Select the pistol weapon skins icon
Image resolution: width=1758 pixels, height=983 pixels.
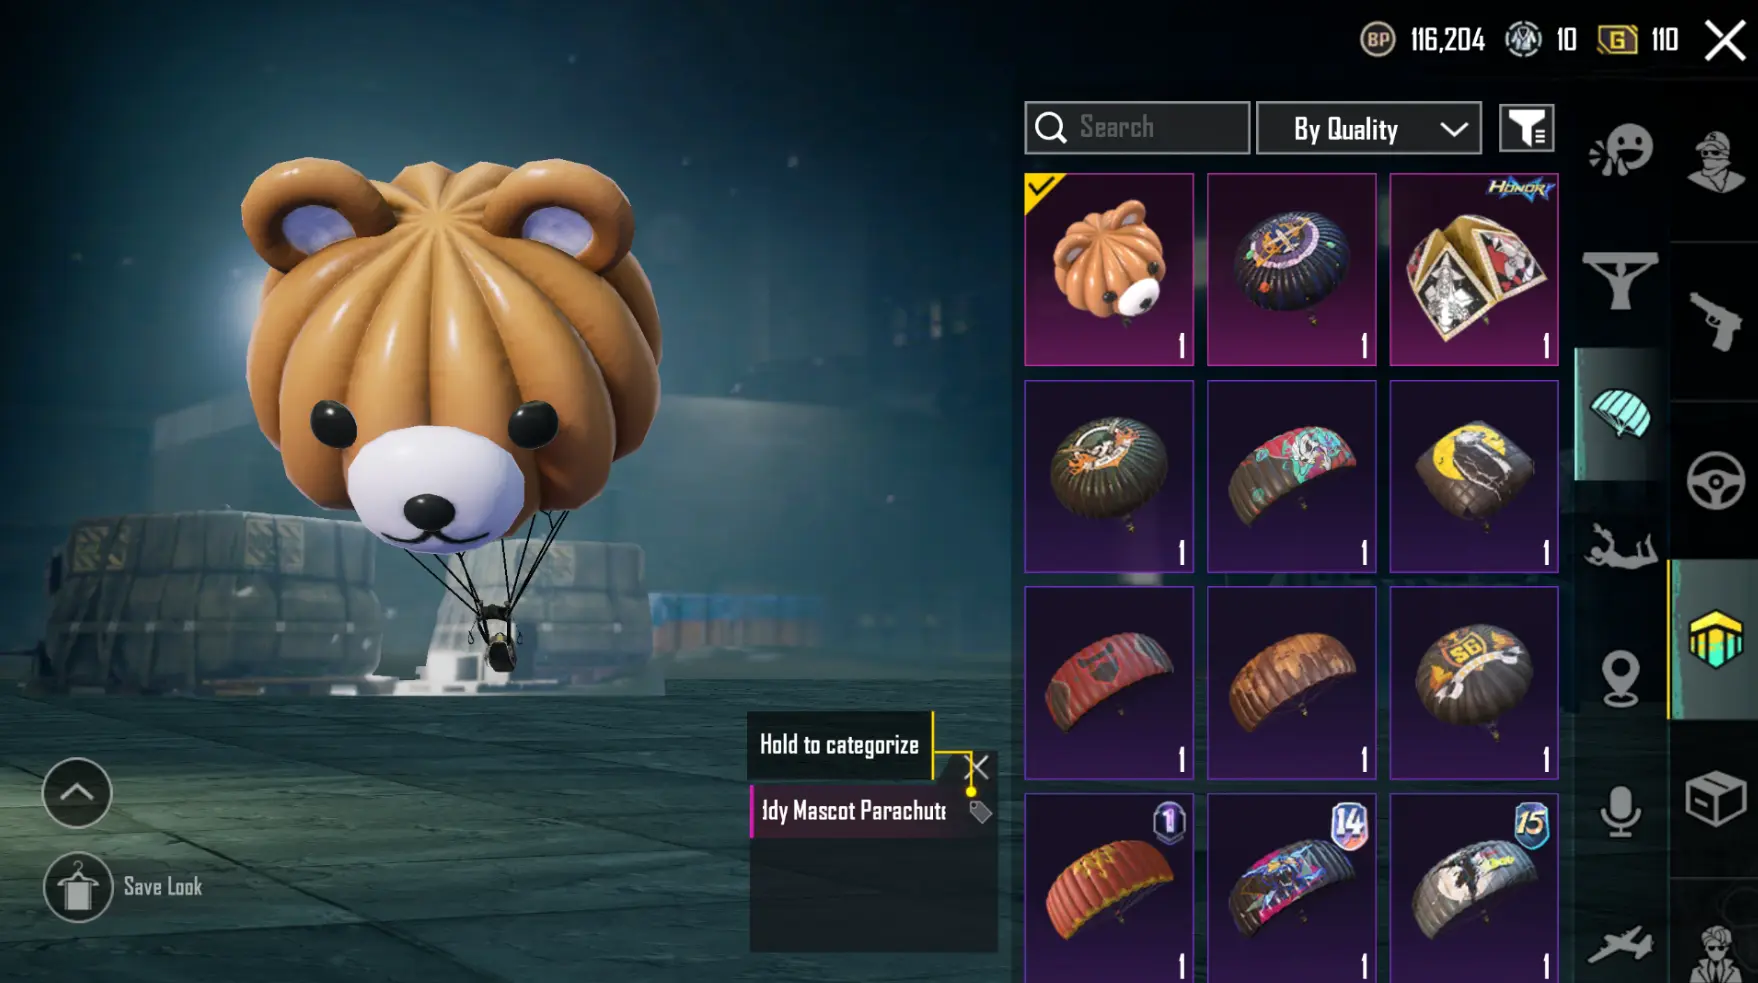(1715, 321)
